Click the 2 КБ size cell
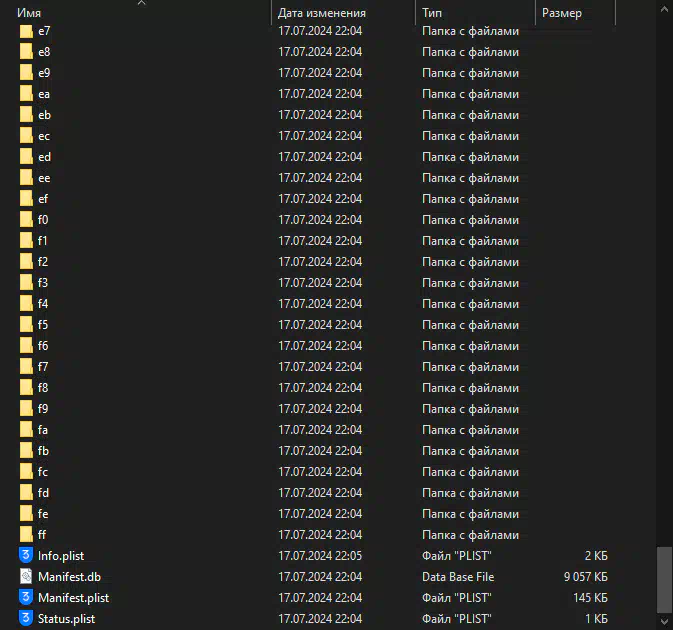Screen dimensions: 673x630 tap(596, 556)
